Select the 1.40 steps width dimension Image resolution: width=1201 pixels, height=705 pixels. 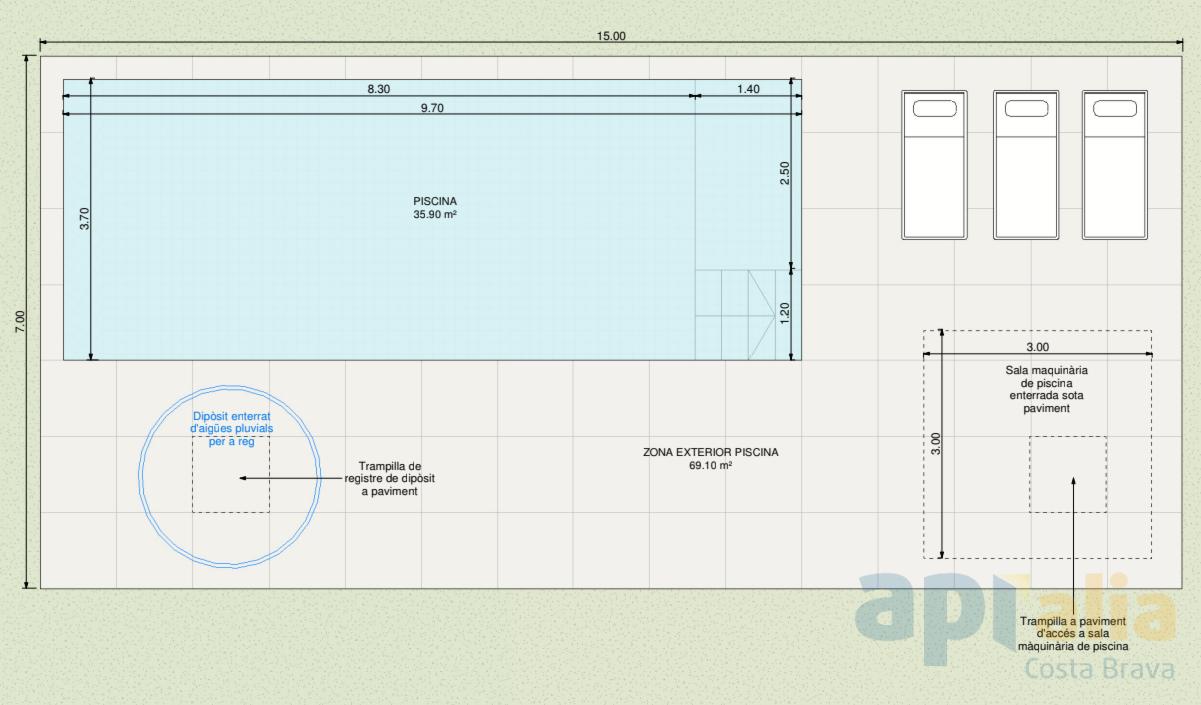point(748,89)
